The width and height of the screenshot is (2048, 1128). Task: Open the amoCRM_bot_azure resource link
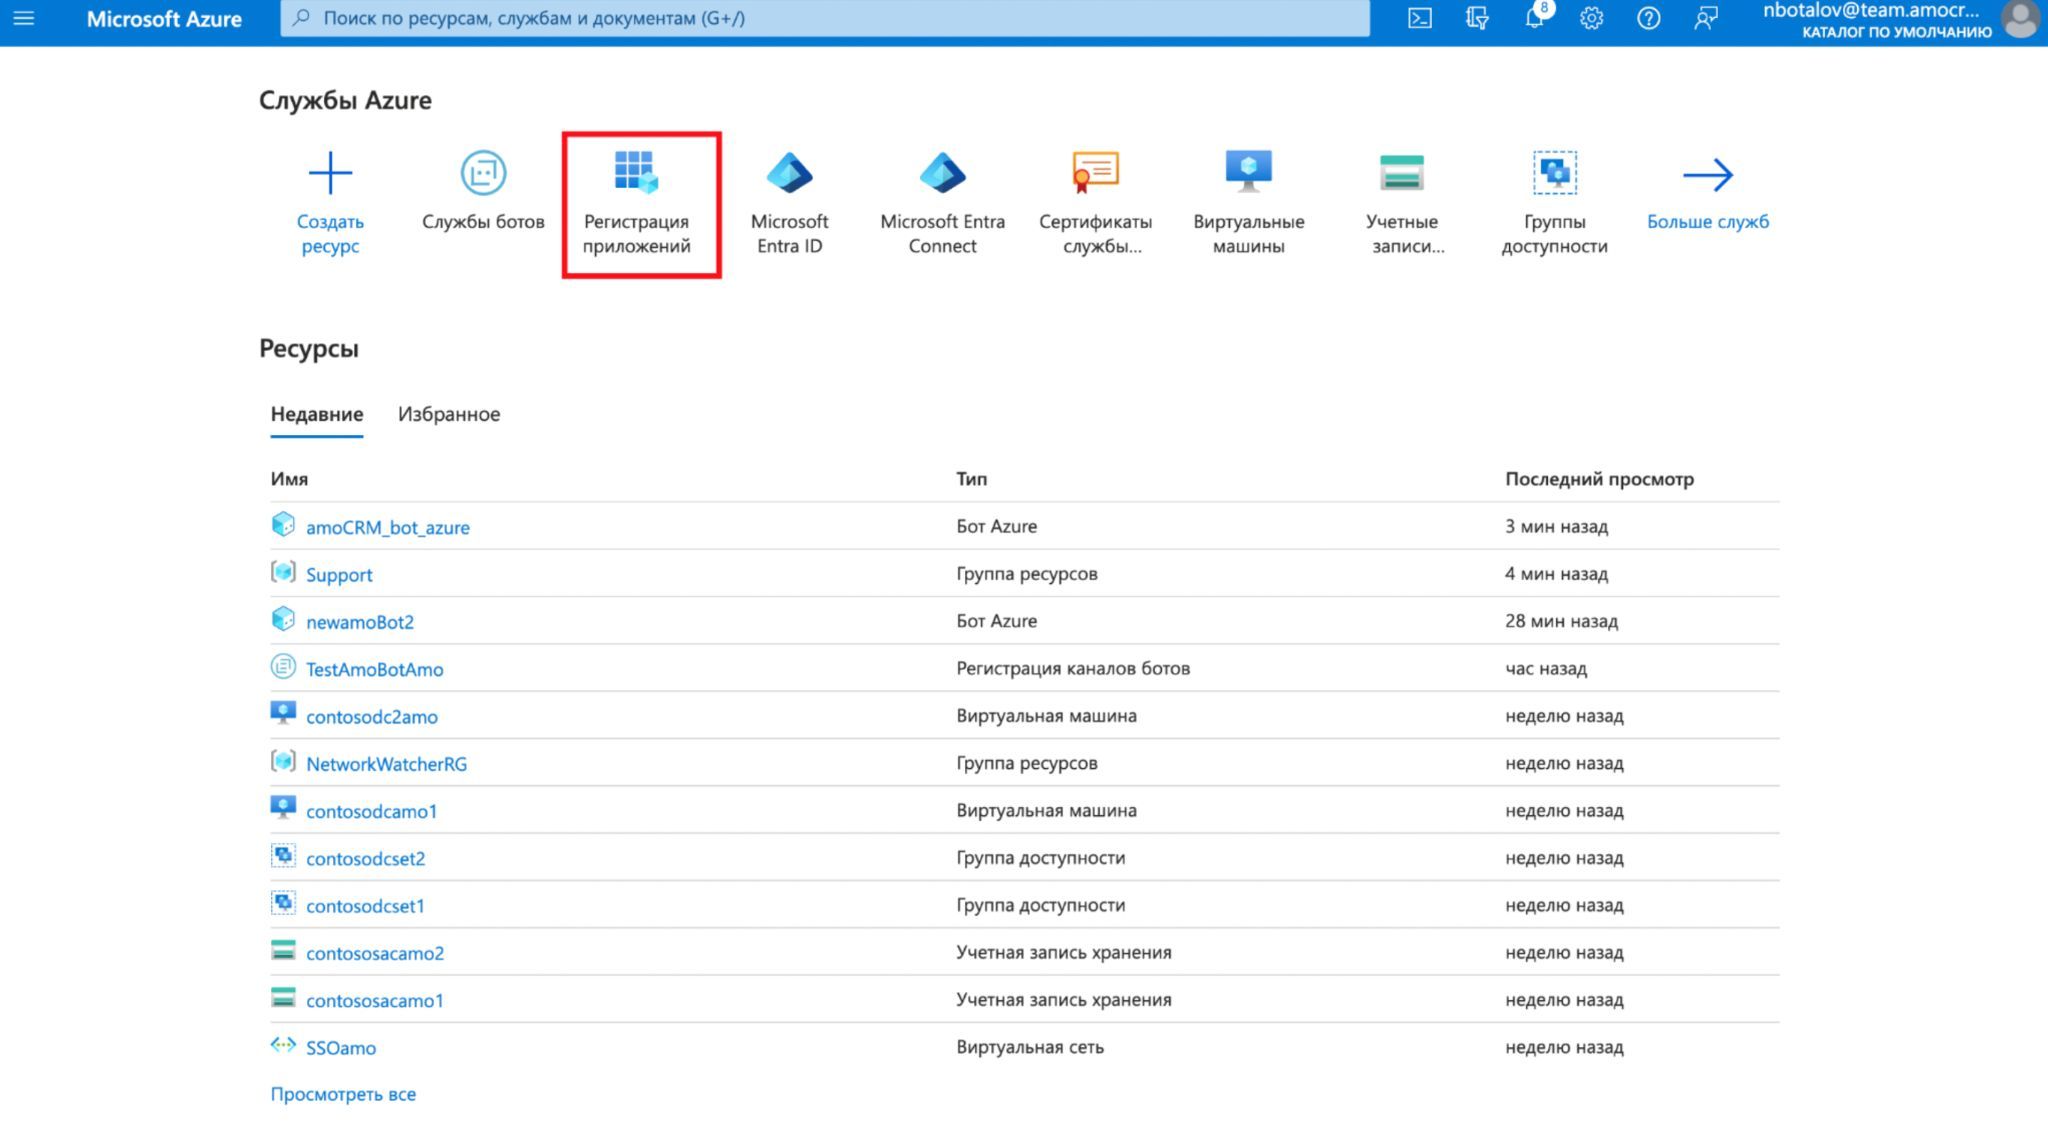(388, 527)
